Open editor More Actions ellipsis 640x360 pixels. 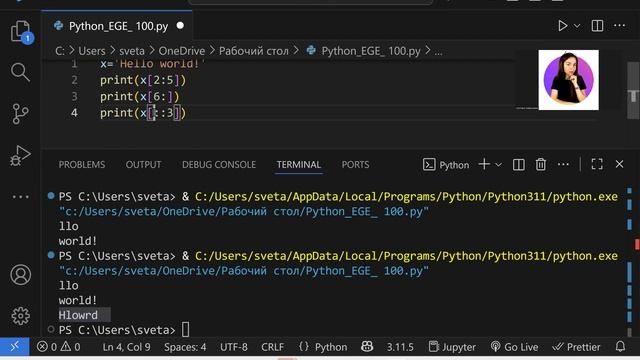pos(619,26)
